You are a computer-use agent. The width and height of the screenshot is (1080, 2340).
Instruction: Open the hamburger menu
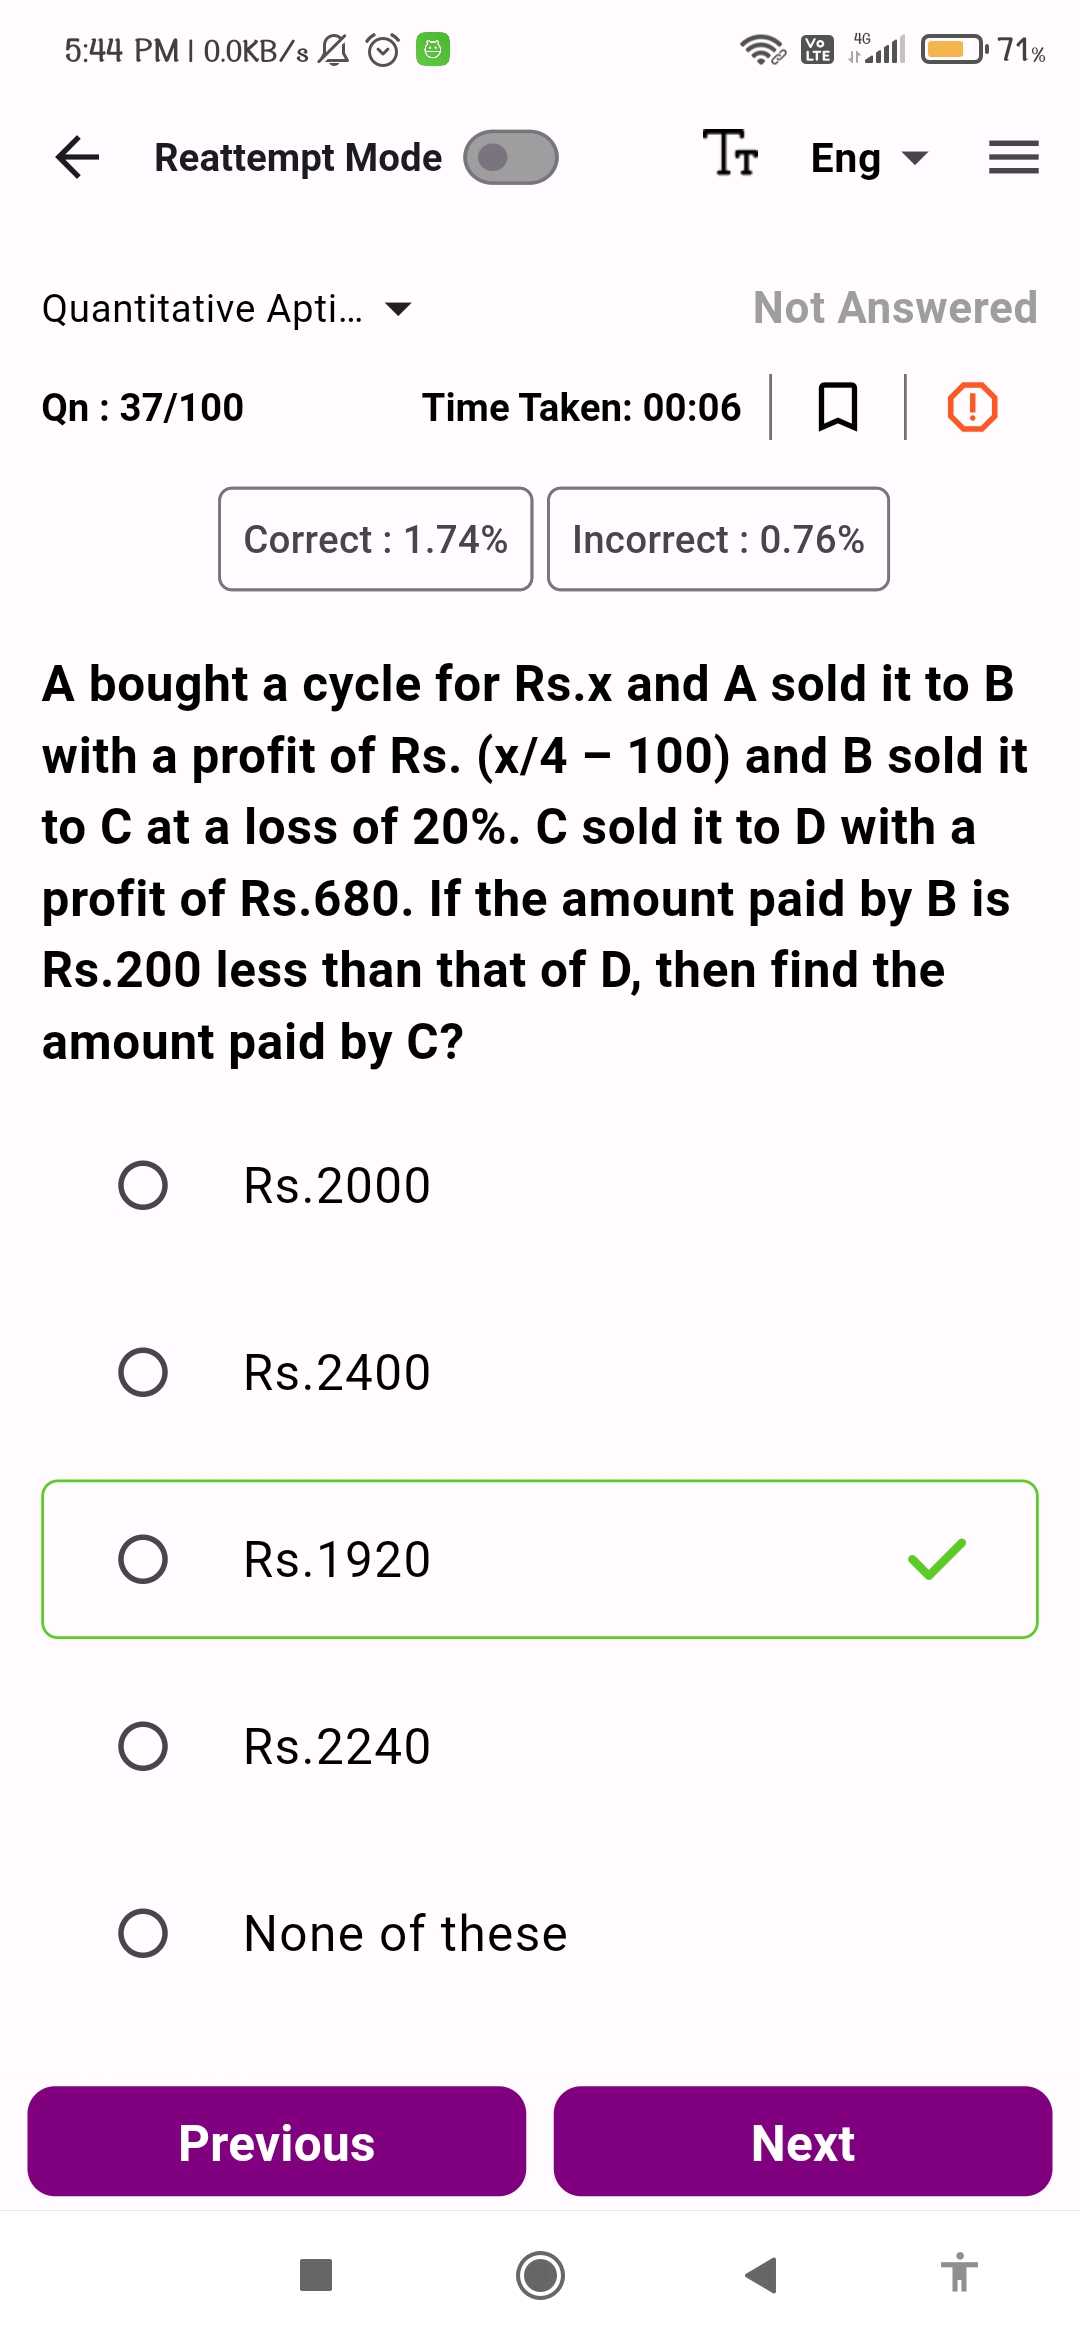pos(1013,158)
